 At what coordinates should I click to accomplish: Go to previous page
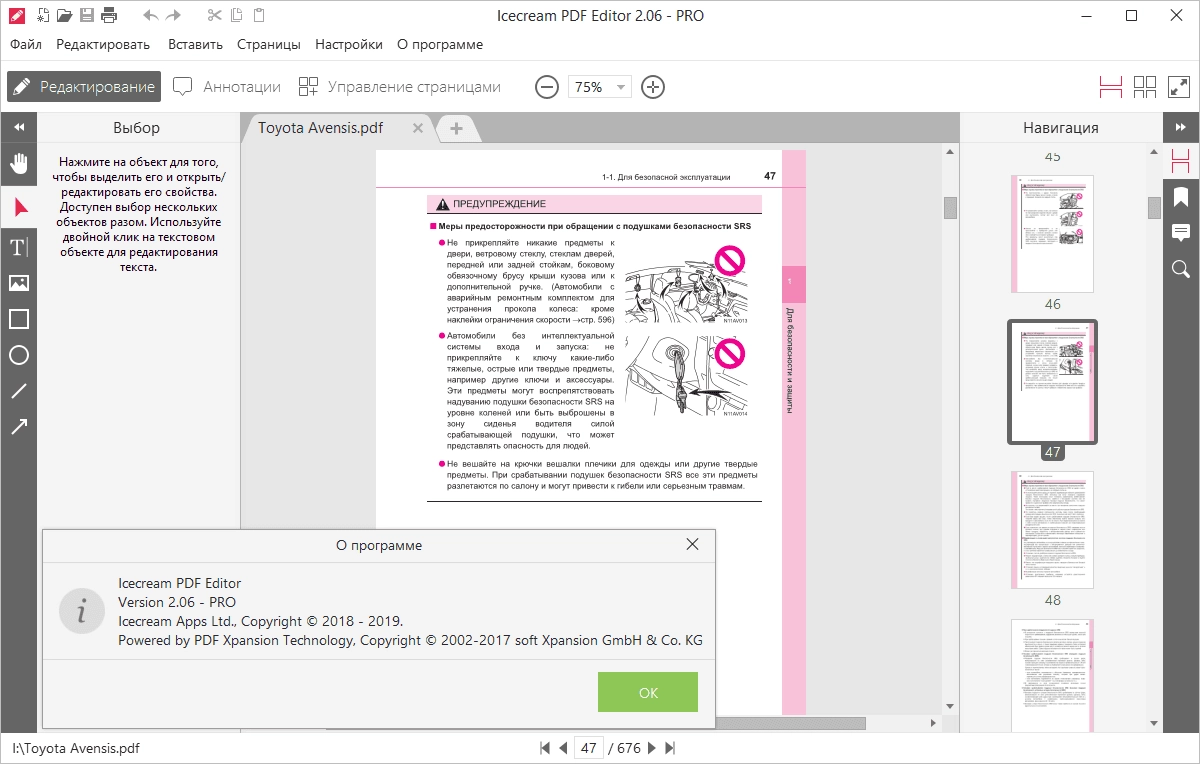click(x=563, y=748)
